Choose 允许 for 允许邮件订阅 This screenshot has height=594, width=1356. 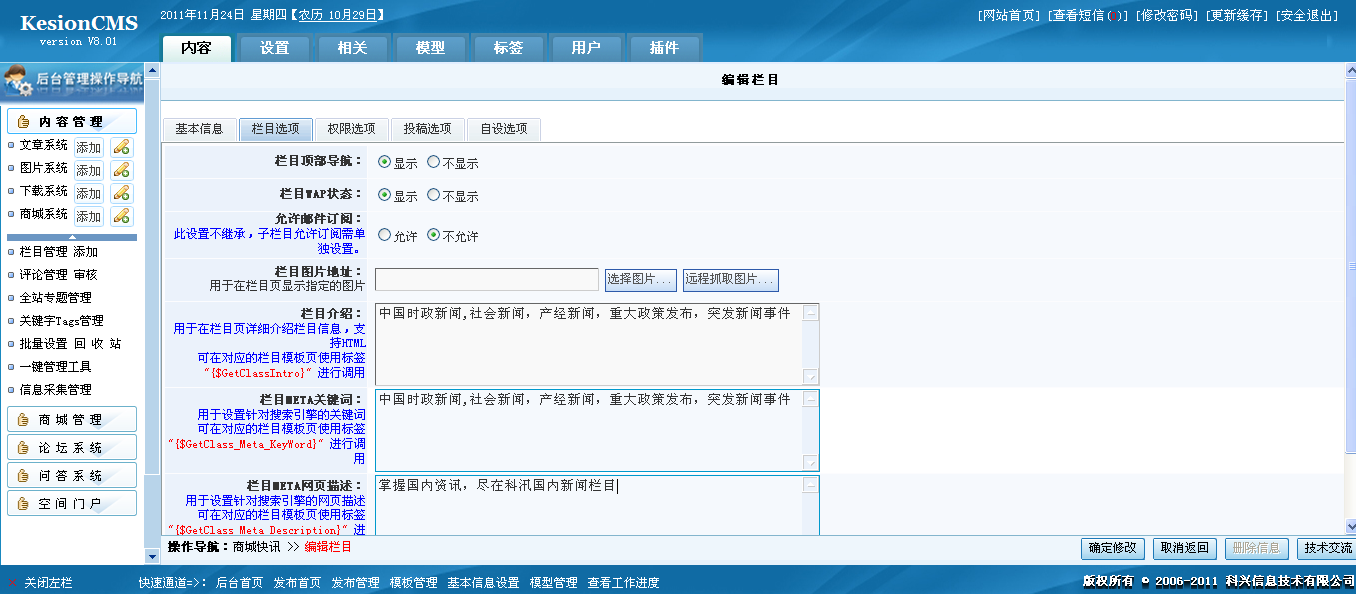point(385,236)
